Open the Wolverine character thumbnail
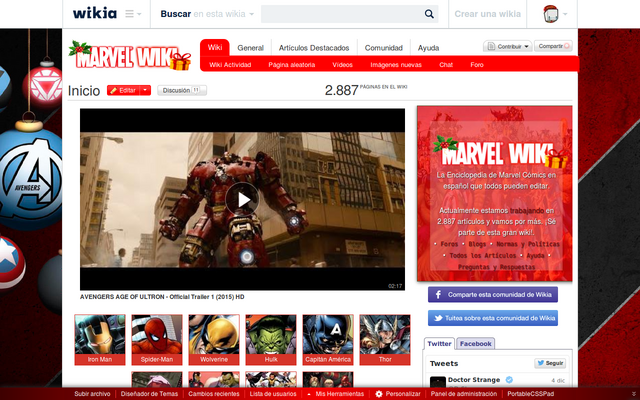The width and height of the screenshot is (640, 400). pos(214,340)
